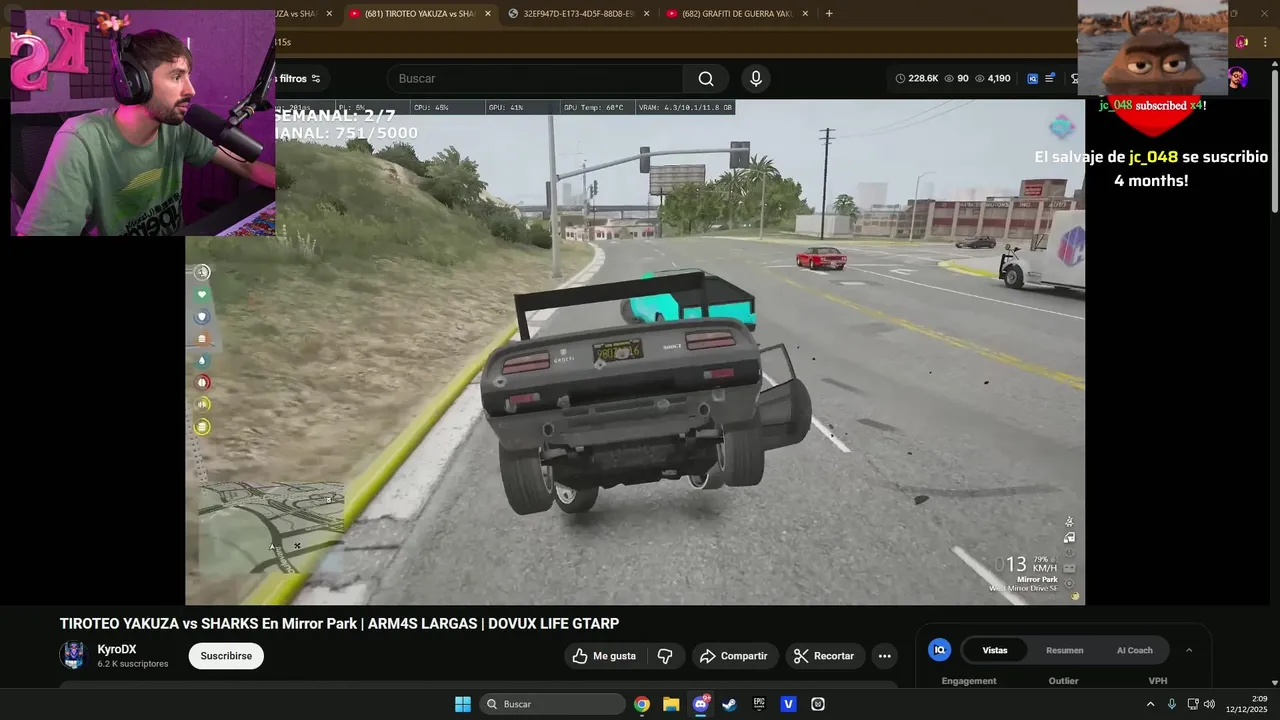Dislike the video with thumbs-down

665,656
